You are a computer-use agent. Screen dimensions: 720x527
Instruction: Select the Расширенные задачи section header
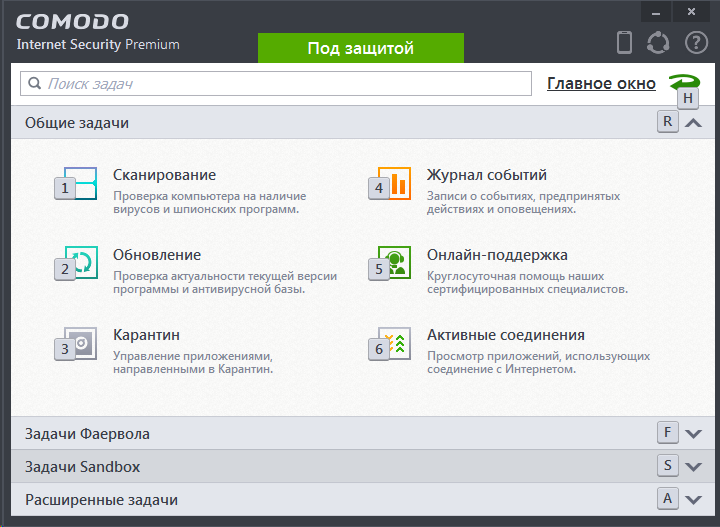point(363,499)
